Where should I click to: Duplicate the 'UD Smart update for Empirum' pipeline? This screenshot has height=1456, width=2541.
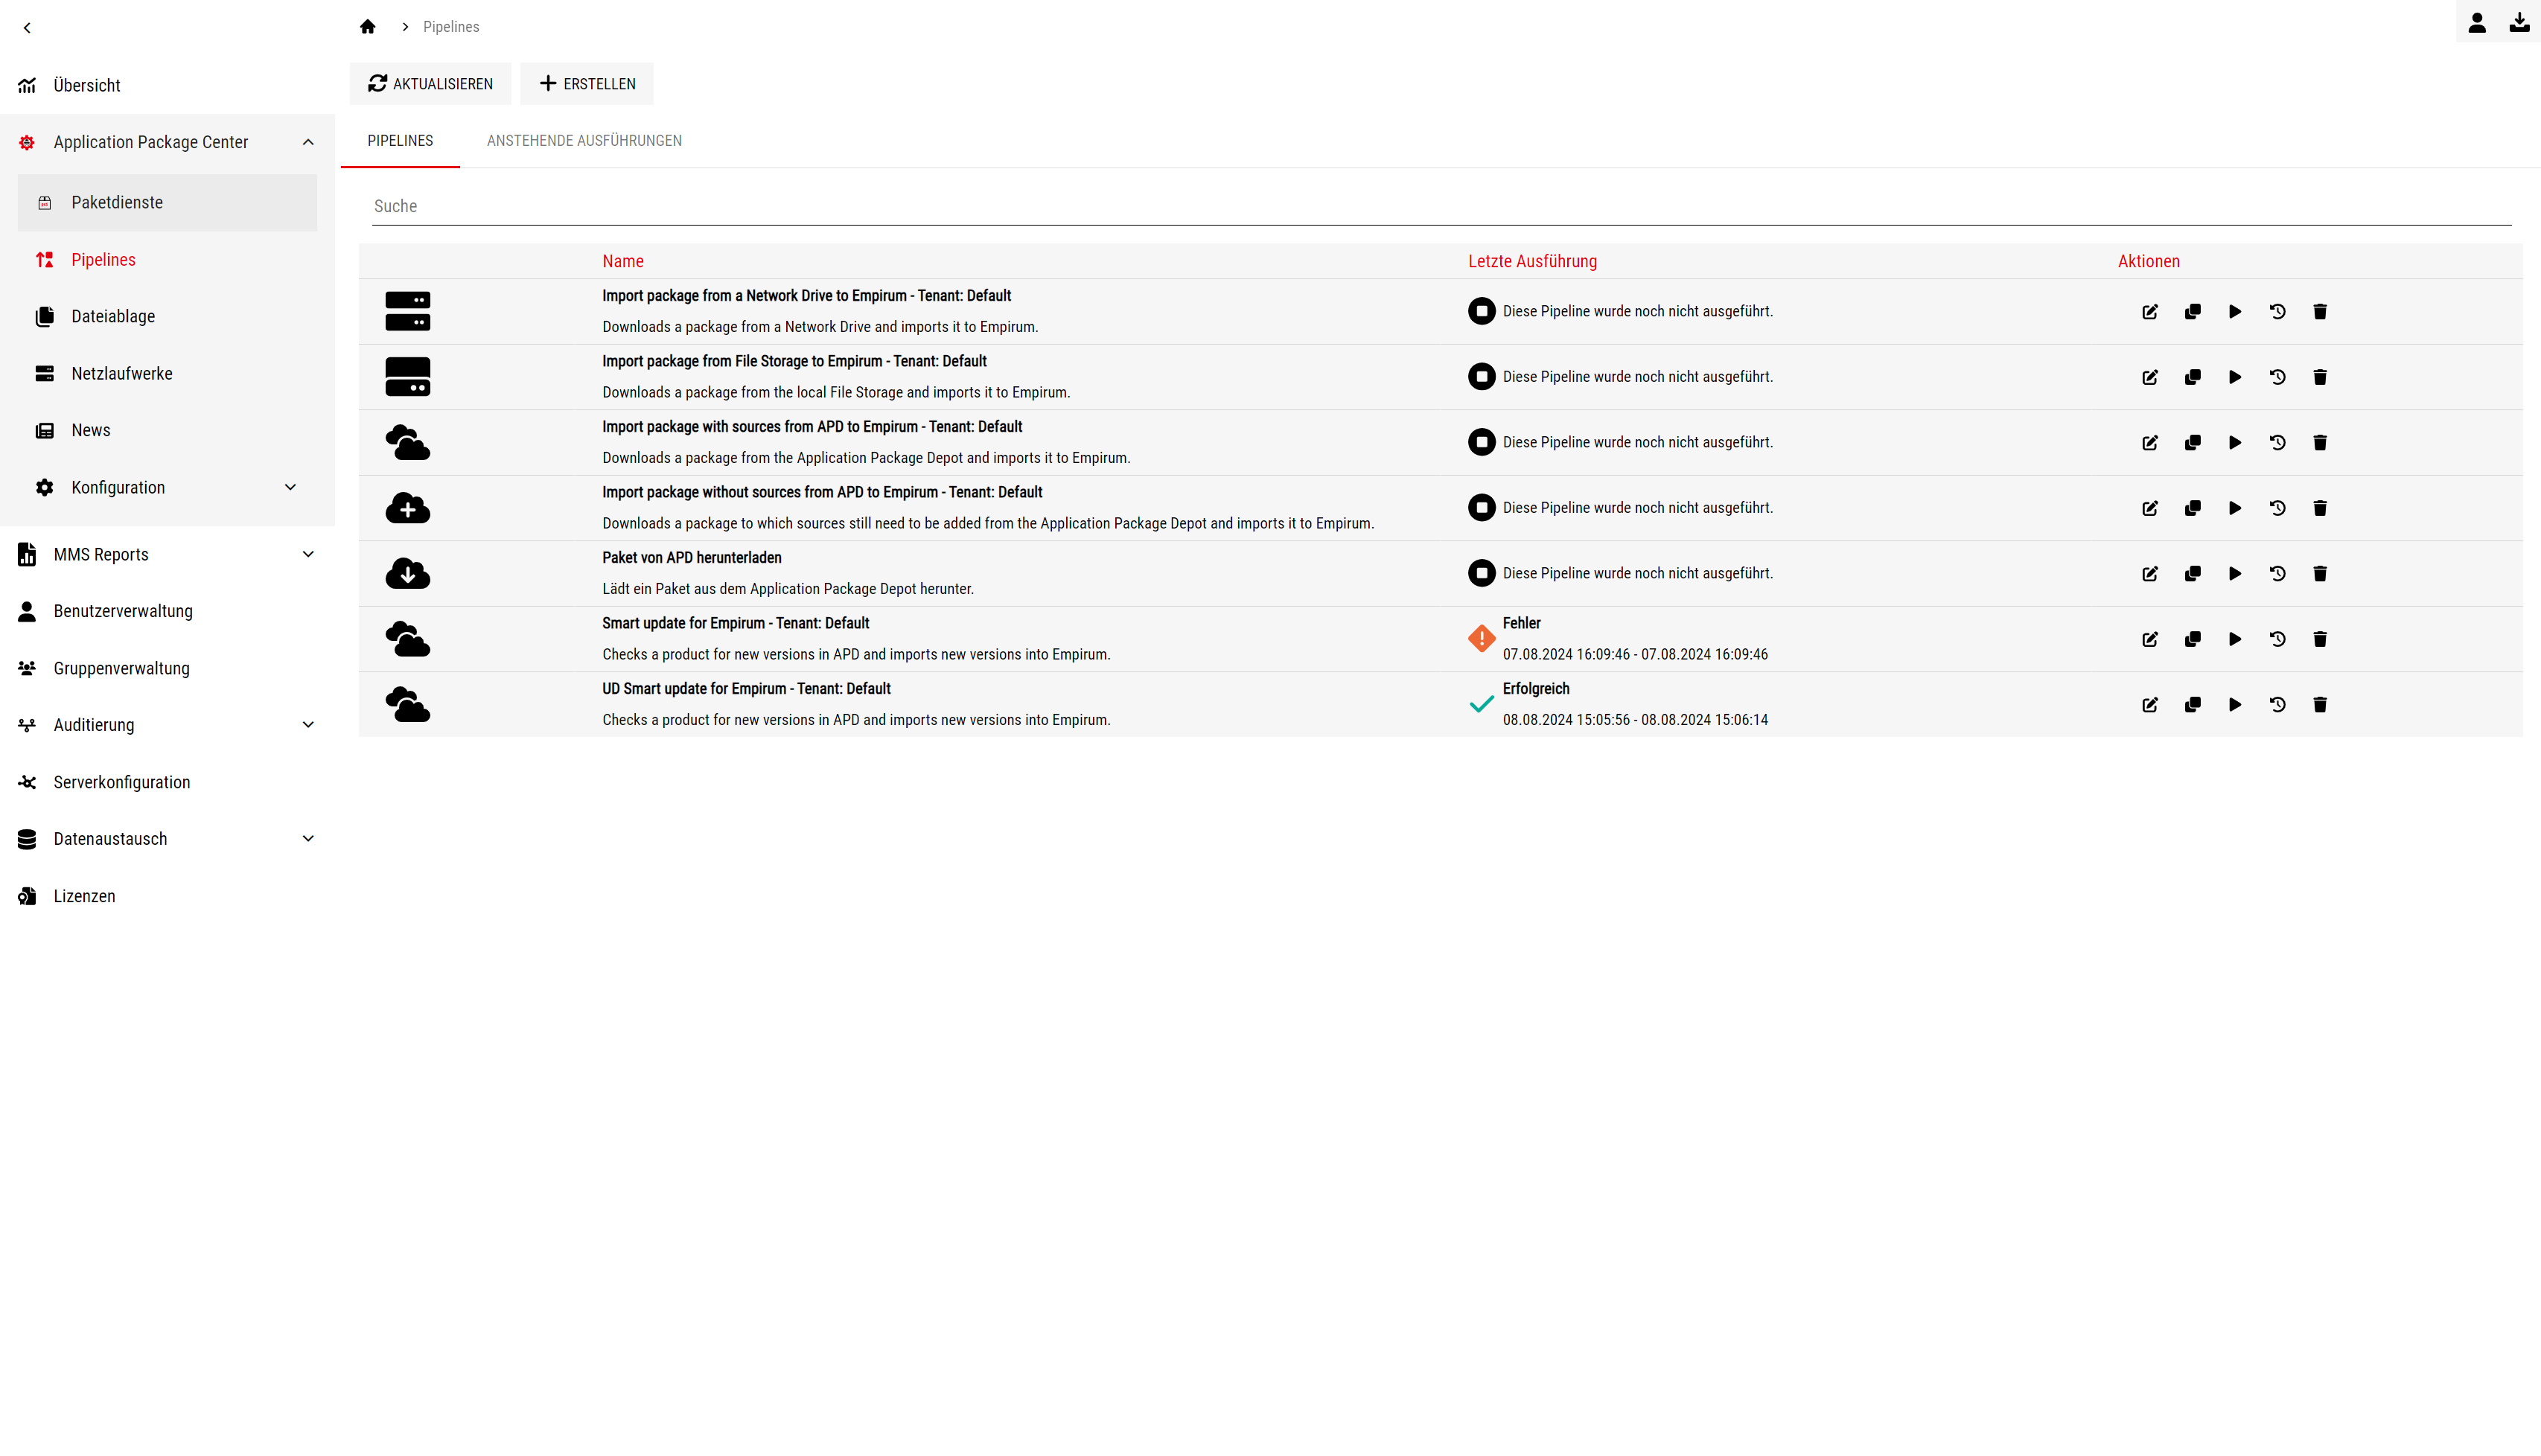2192,705
